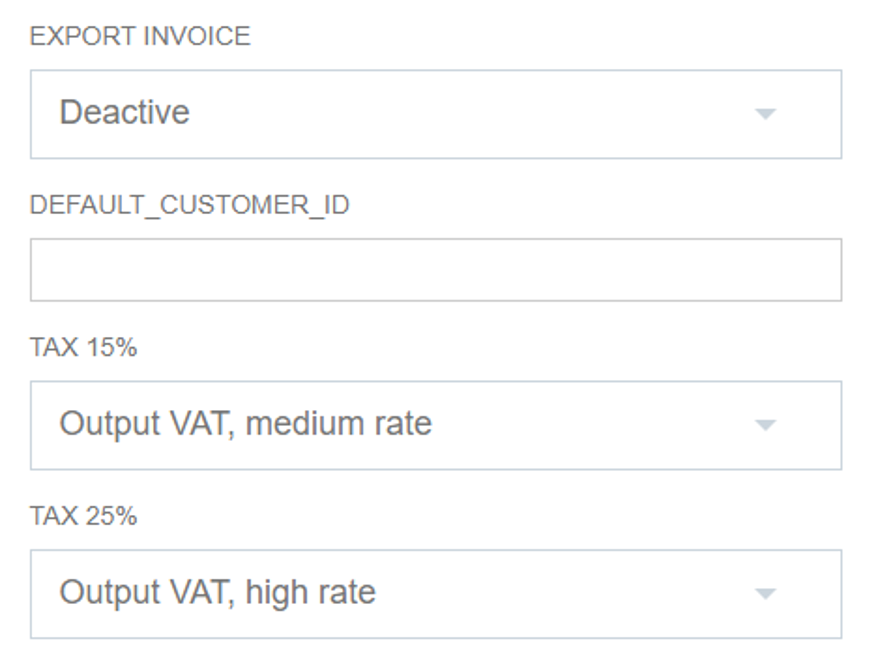The width and height of the screenshot is (878, 672).
Task: Click the Output VAT, medium rate text
Action: coord(245,424)
